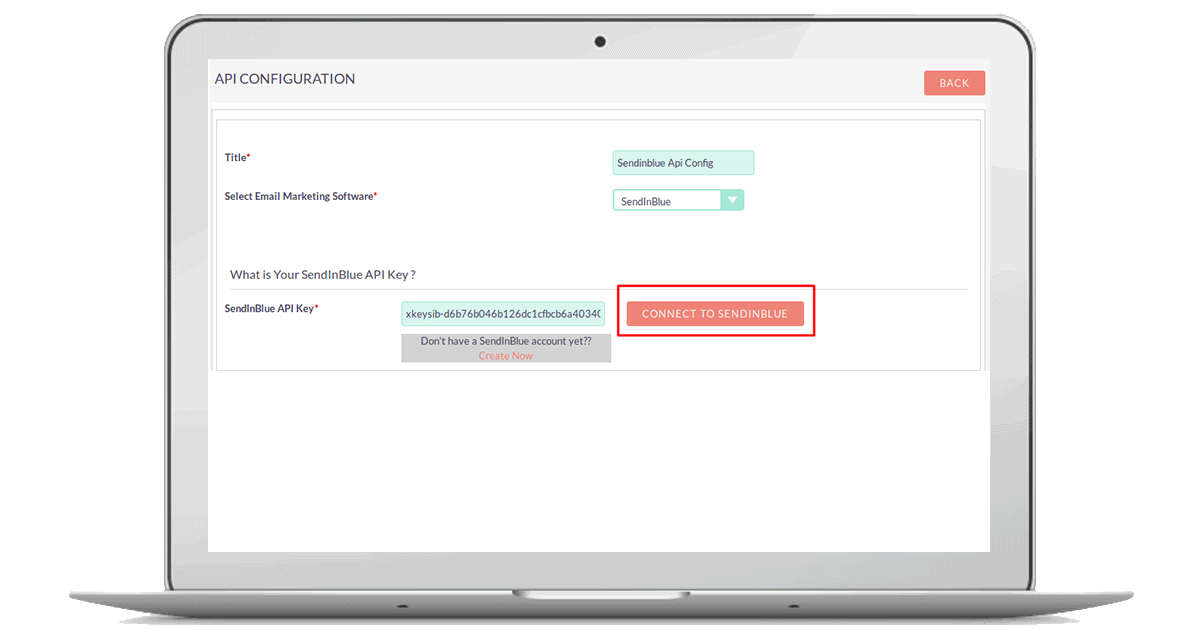Click the "Title" field label
The width and height of the screenshot is (1200, 630).
click(x=237, y=157)
